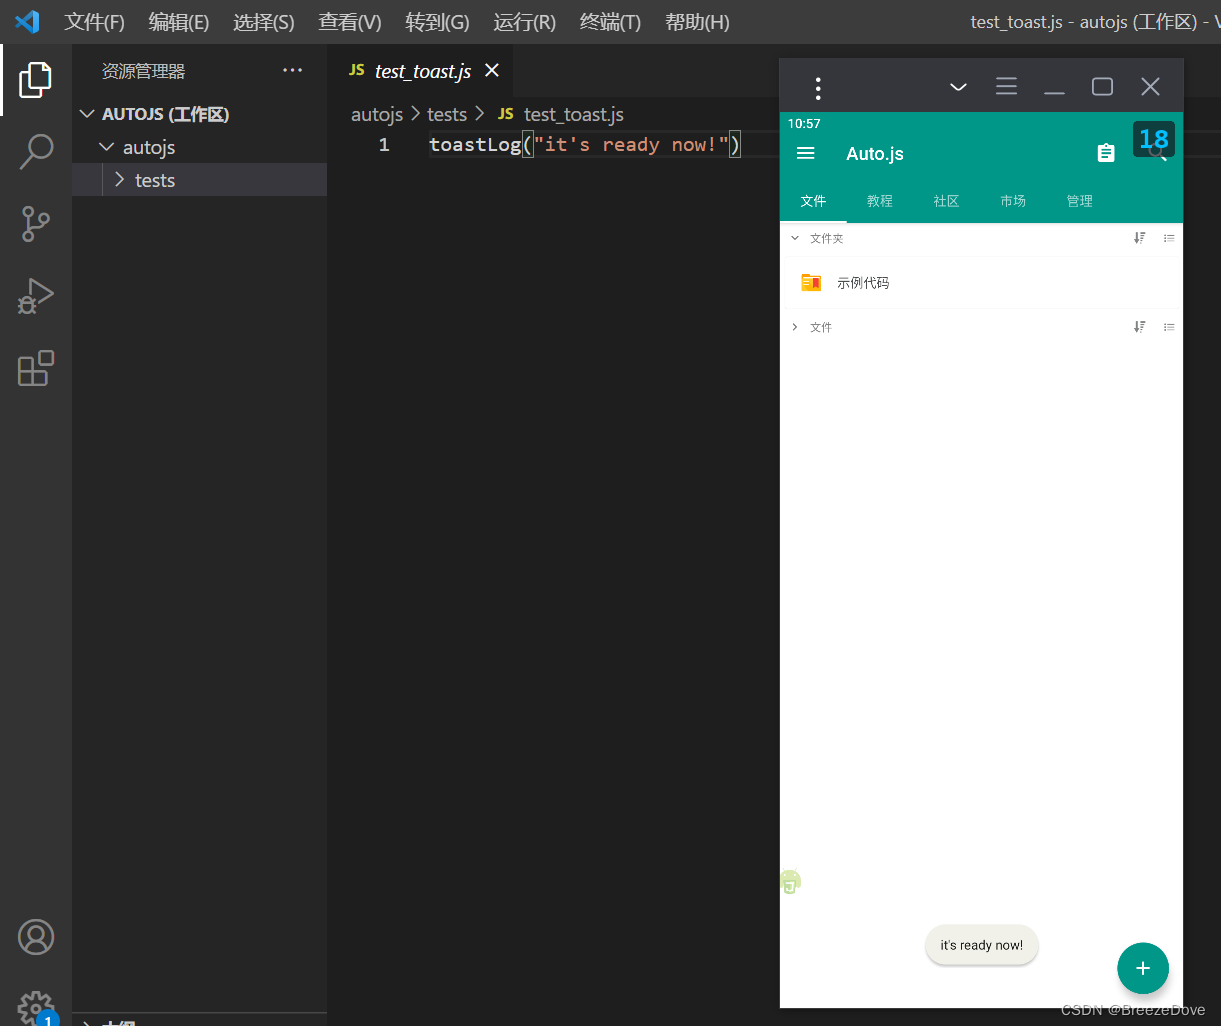1221x1026 pixels.
Task: Open Explorer panel more actions ellipsis
Action: pos(292,70)
